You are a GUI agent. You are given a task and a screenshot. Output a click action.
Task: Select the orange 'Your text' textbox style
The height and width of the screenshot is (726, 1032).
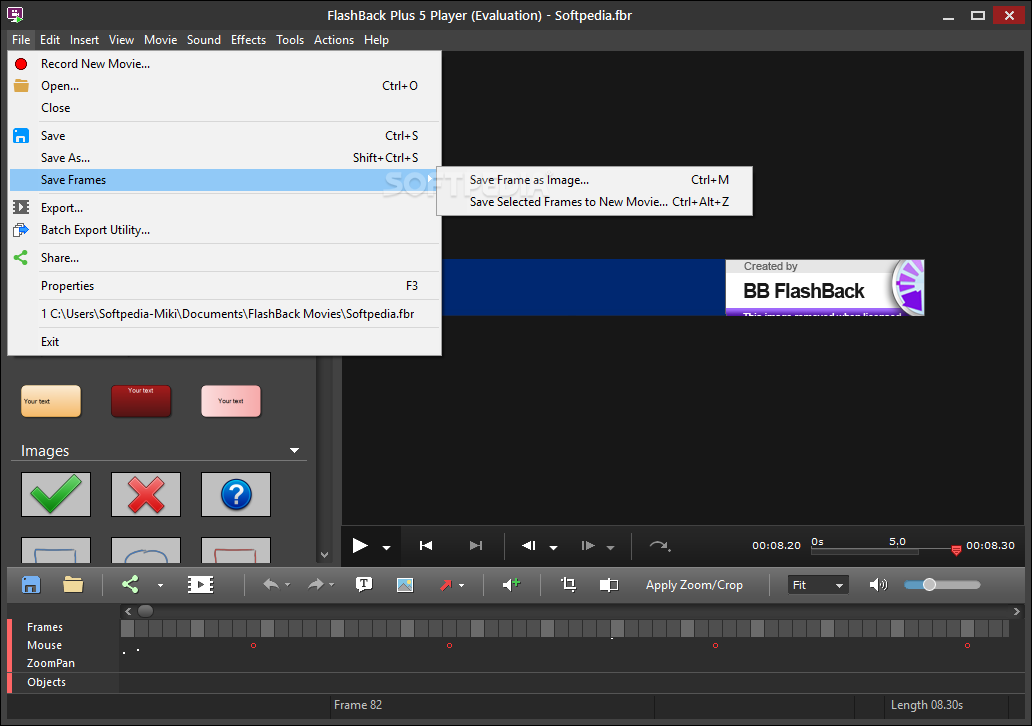point(51,402)
